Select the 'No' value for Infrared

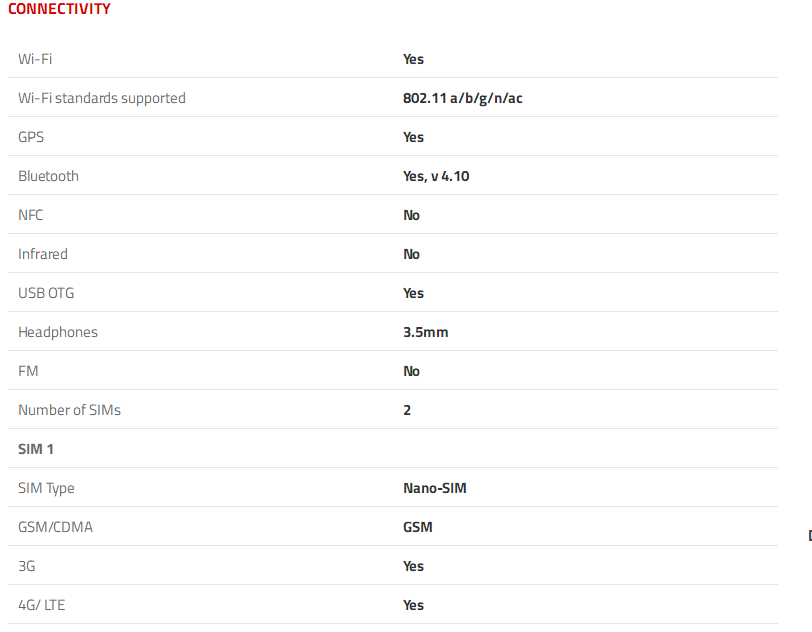[411, 254]
